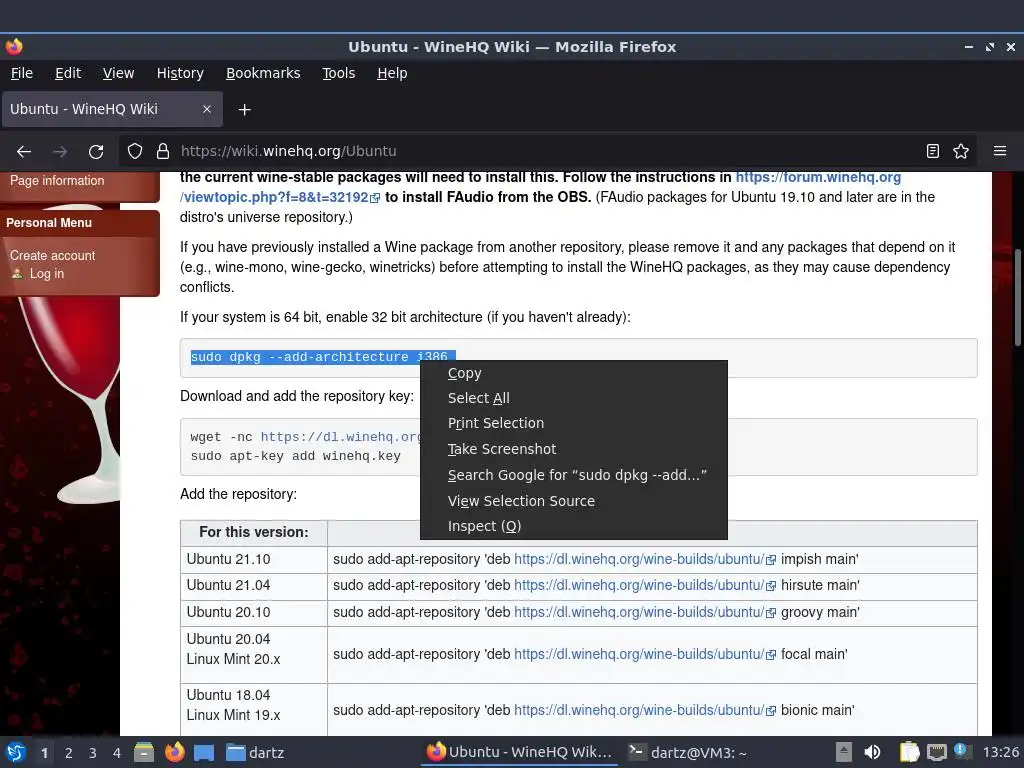Click the Log in link

click(x=46, y=274)
